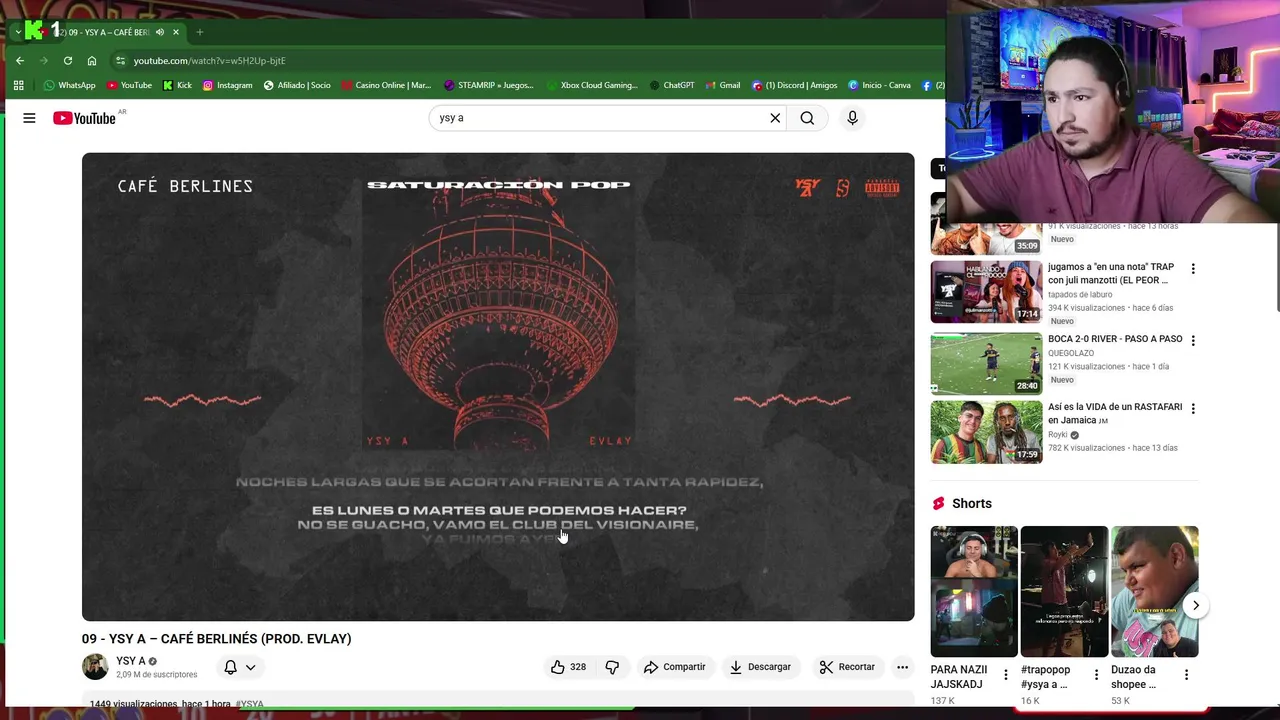The image size is (1280, 720).
Task: Run search with magnifying glass button
Action: (807, 118)
